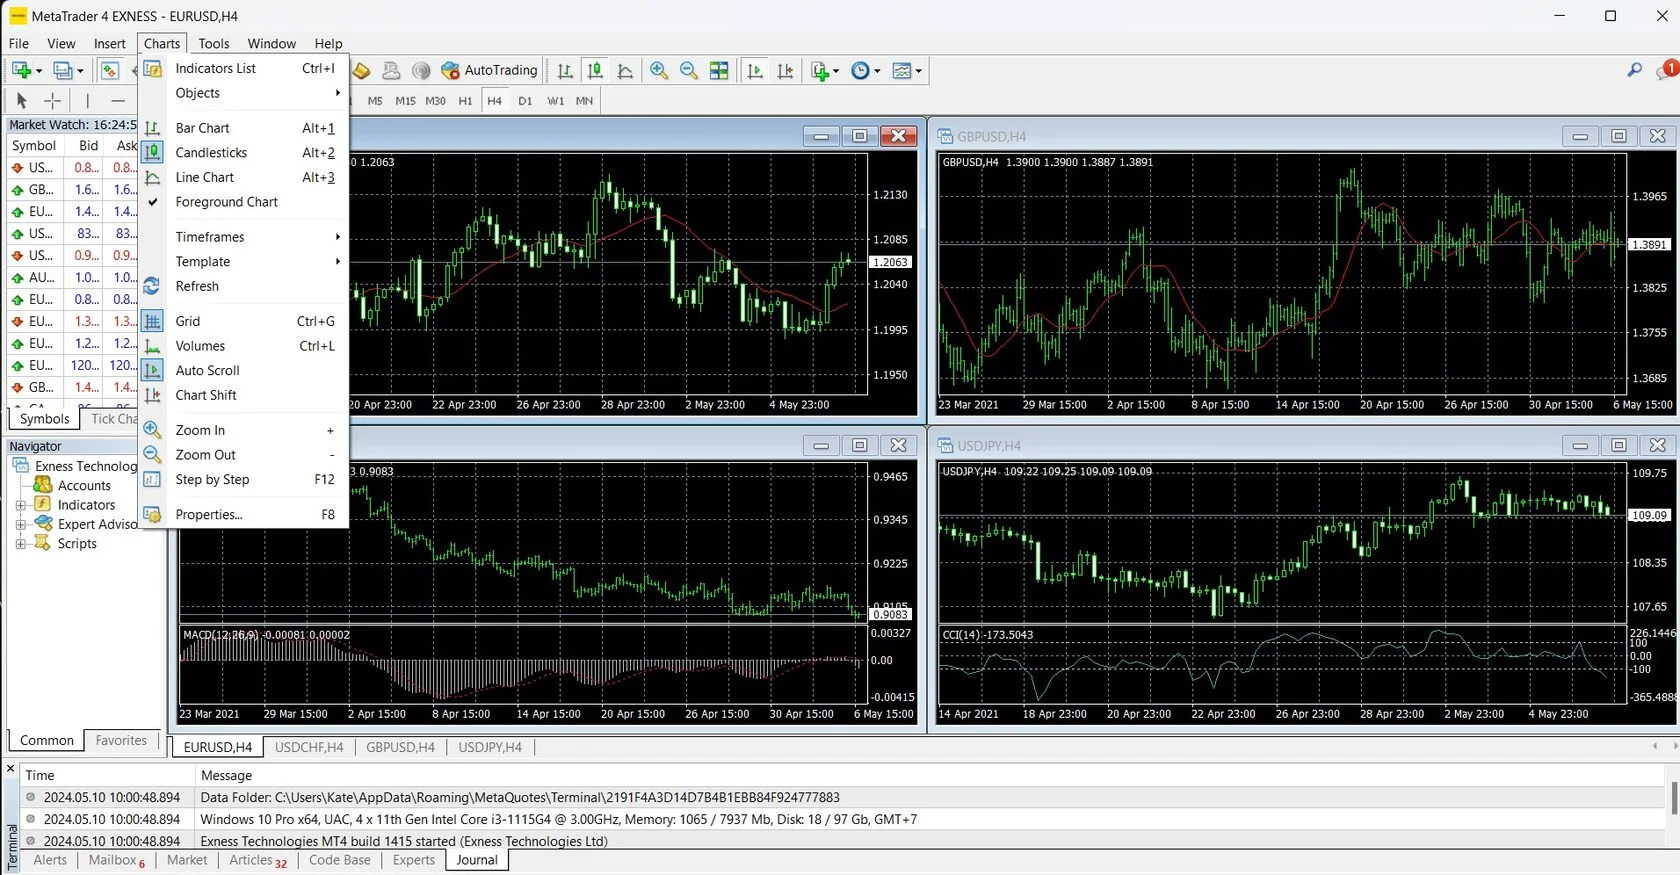This screenshot has height=875, width=1680.
Task: Open the Profiles toolbar icon
Action: (63, 70)
